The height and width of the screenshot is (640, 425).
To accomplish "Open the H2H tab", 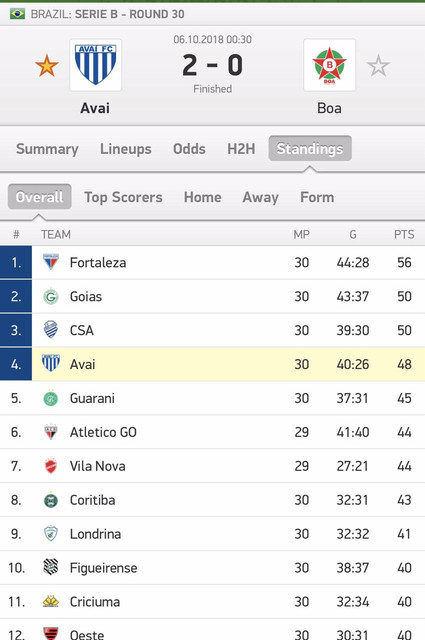I will pyautogui.click(x=241, y=149).
